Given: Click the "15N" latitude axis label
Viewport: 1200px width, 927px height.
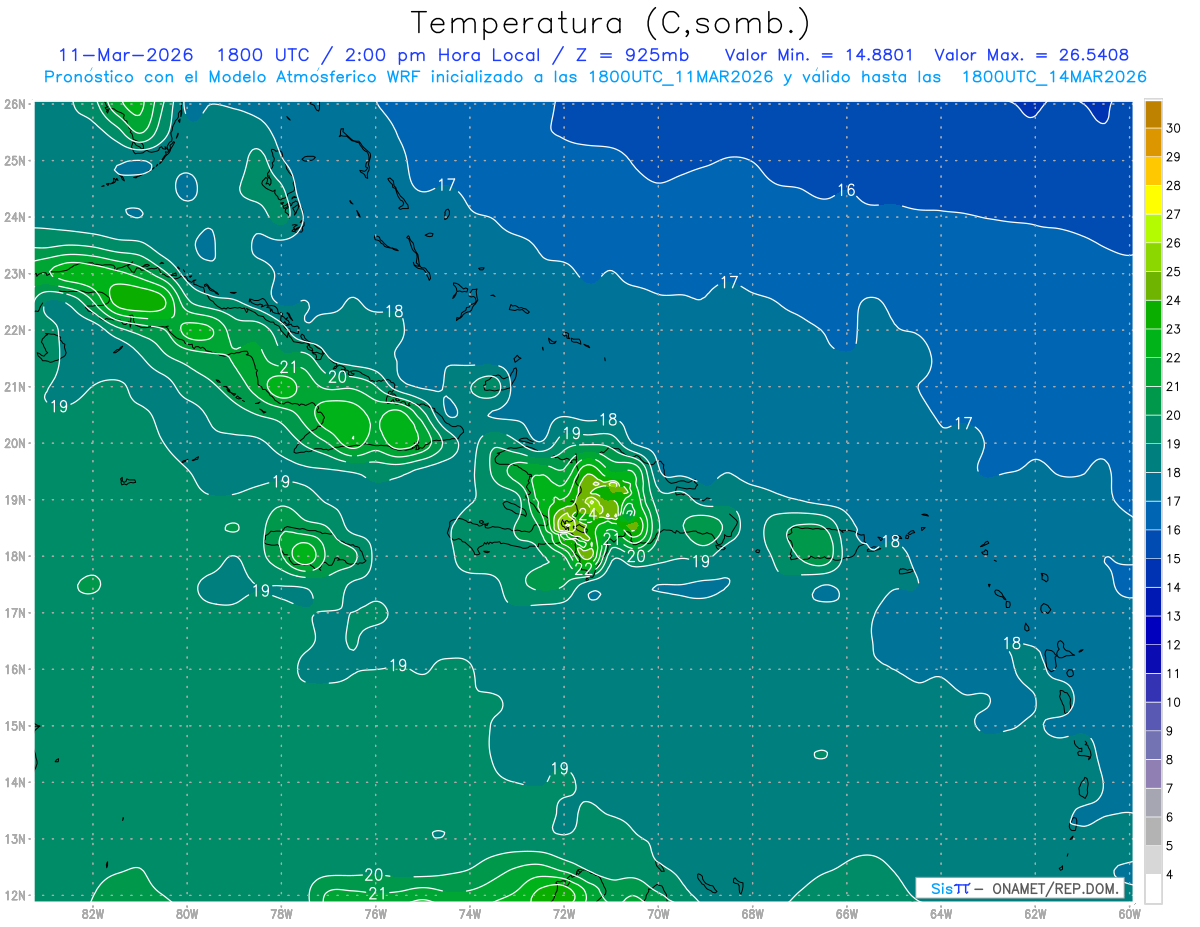Looking at the screenshot, I should (14, 726).
